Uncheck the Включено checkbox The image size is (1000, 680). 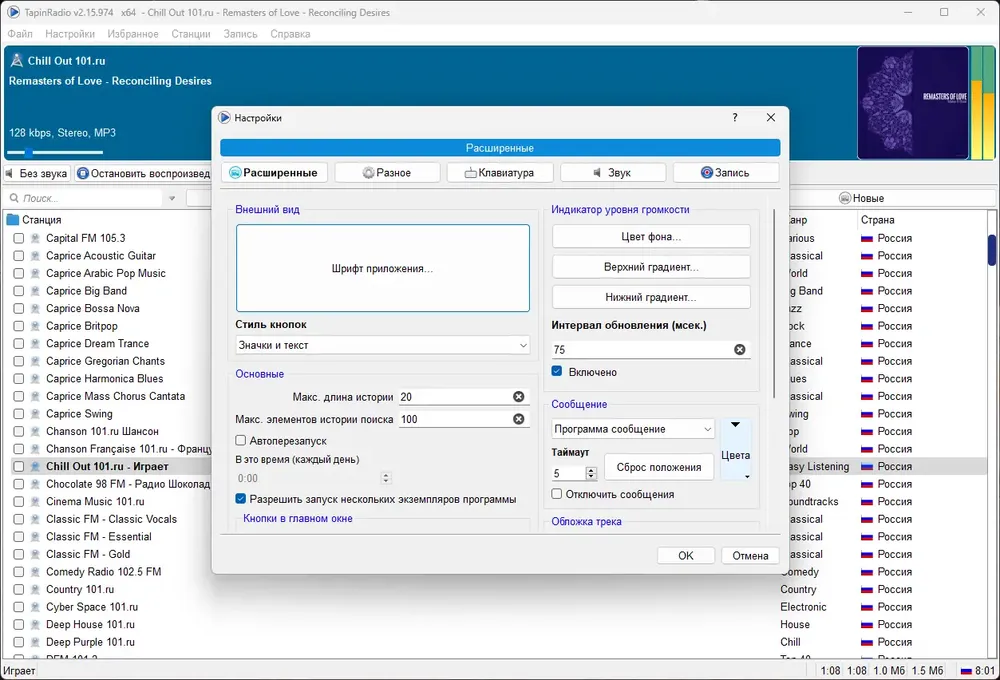[x=557, y=371]
